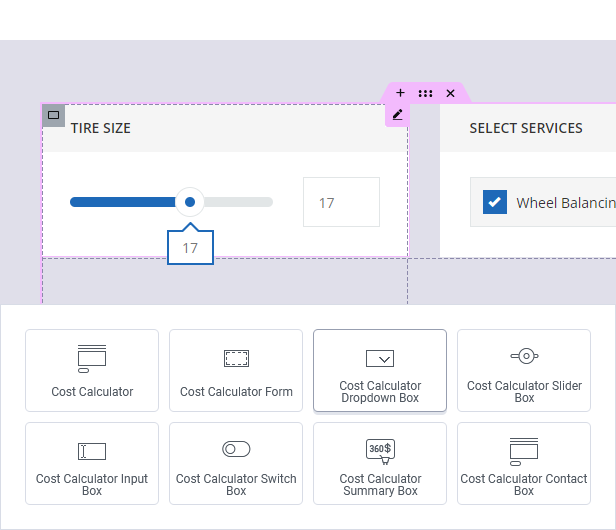Click the tire size slider handle
This screenshot has width=616, height=530.
190,202
